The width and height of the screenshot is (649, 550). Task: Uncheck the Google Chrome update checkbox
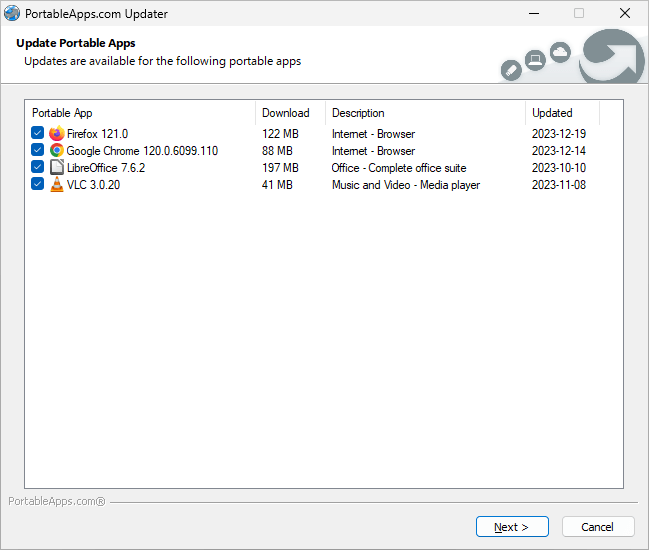coord(38,150)
